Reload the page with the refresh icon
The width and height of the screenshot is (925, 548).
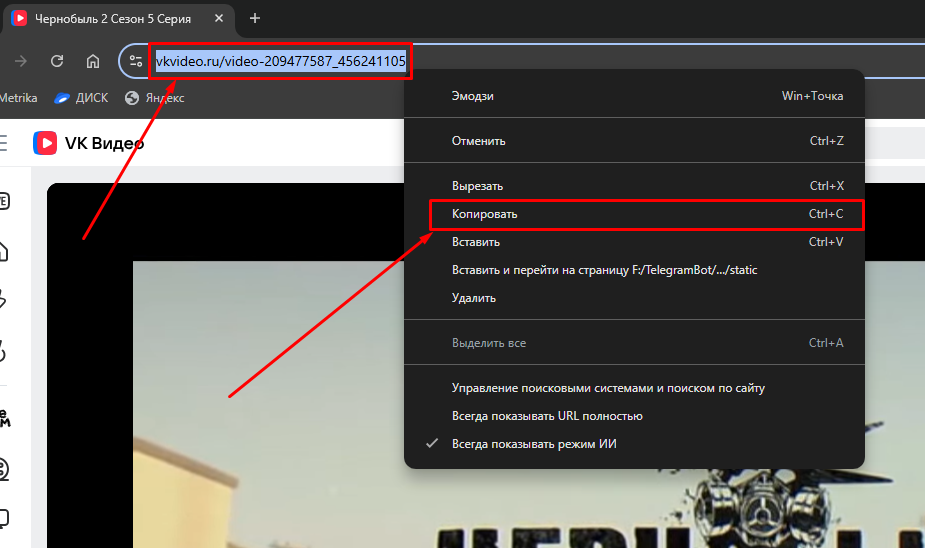(57, 61)
